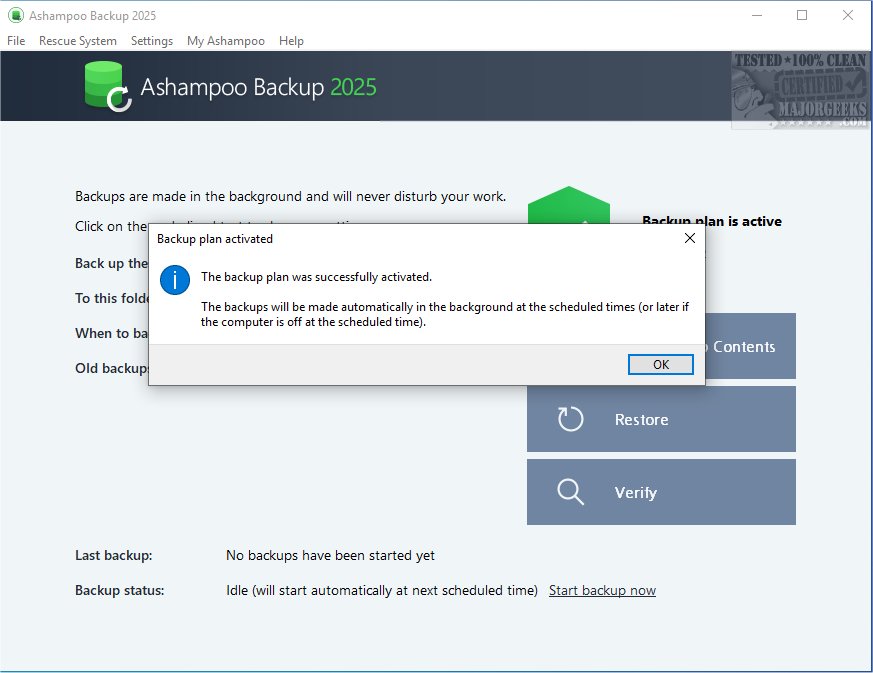Click the Contents button behind the dialog
This screenshot has height=673, width=873.
[750, 346]
